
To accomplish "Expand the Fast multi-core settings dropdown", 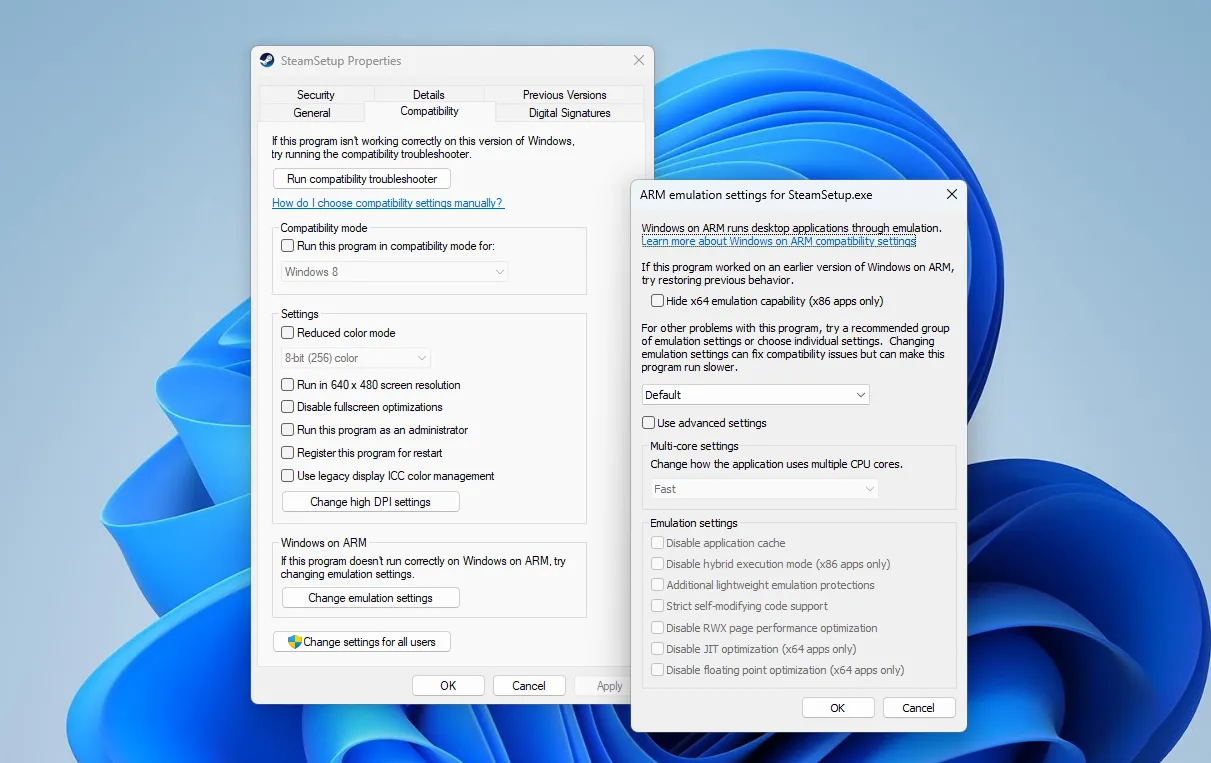I will click(764, 489).
